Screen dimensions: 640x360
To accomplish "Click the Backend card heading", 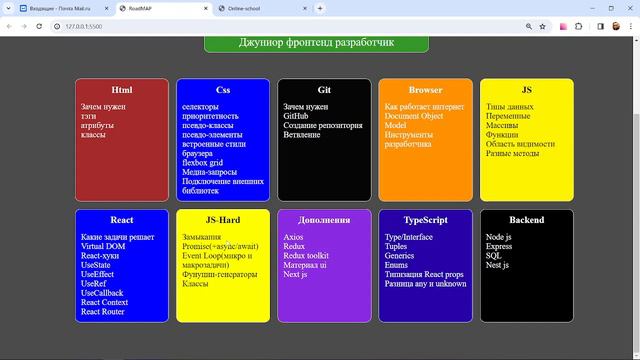I will (527, 220).
